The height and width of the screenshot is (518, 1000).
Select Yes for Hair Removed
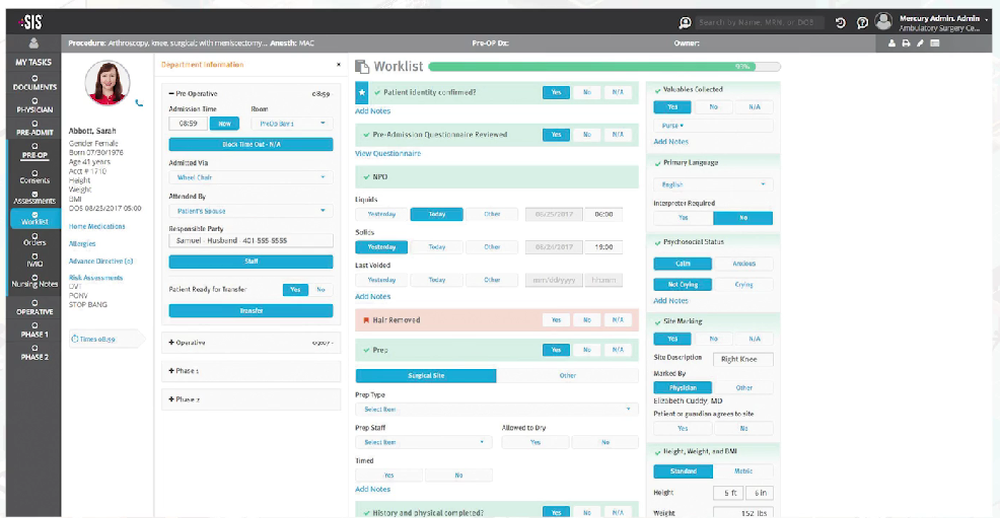pos(556,320)
